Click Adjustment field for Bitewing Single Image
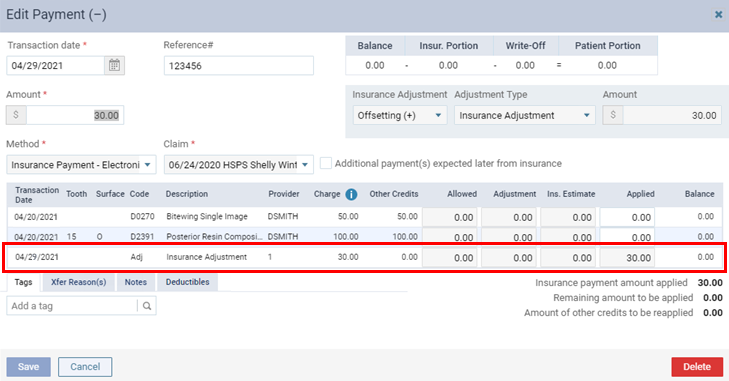The image size is (729, 381). tap(509, 217)
